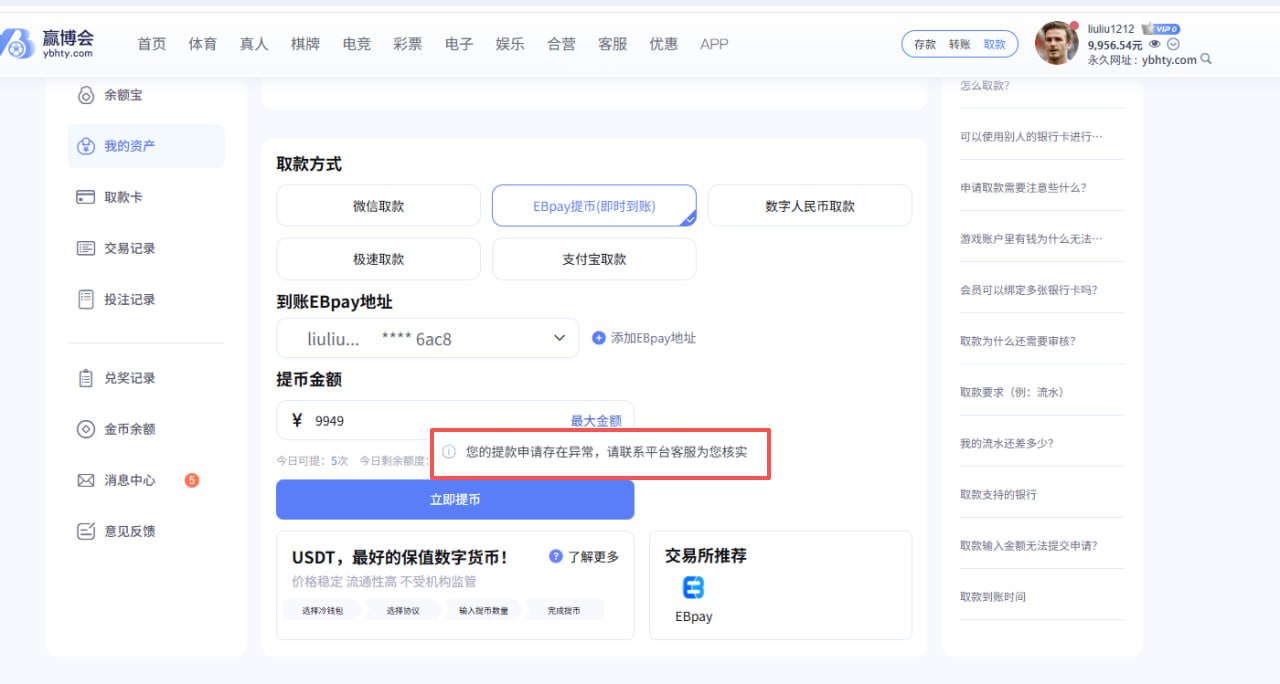Click the 意见反馈 feedback icon
Image resolution: width=1280 pixels, height=684 pixels.
(86, 531)
